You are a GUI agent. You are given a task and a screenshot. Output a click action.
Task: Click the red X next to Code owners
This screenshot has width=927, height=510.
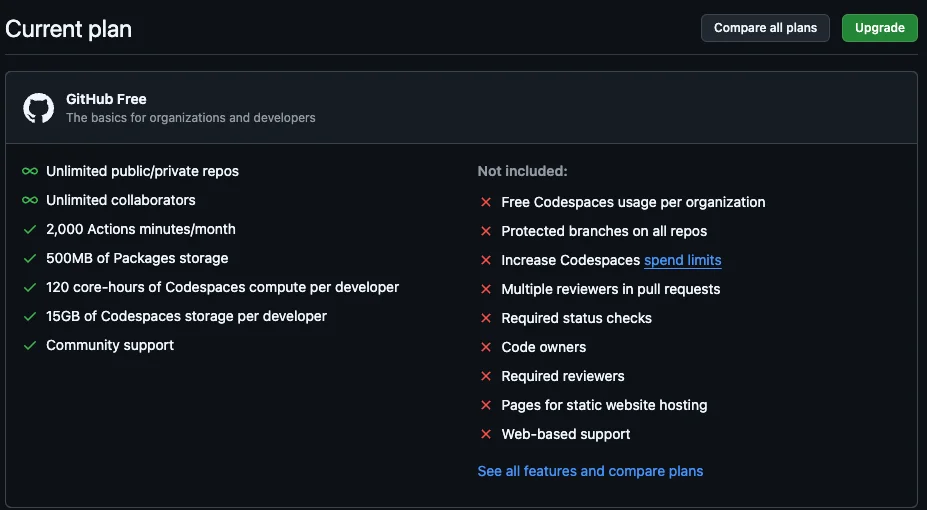click(x=486, y=348)
